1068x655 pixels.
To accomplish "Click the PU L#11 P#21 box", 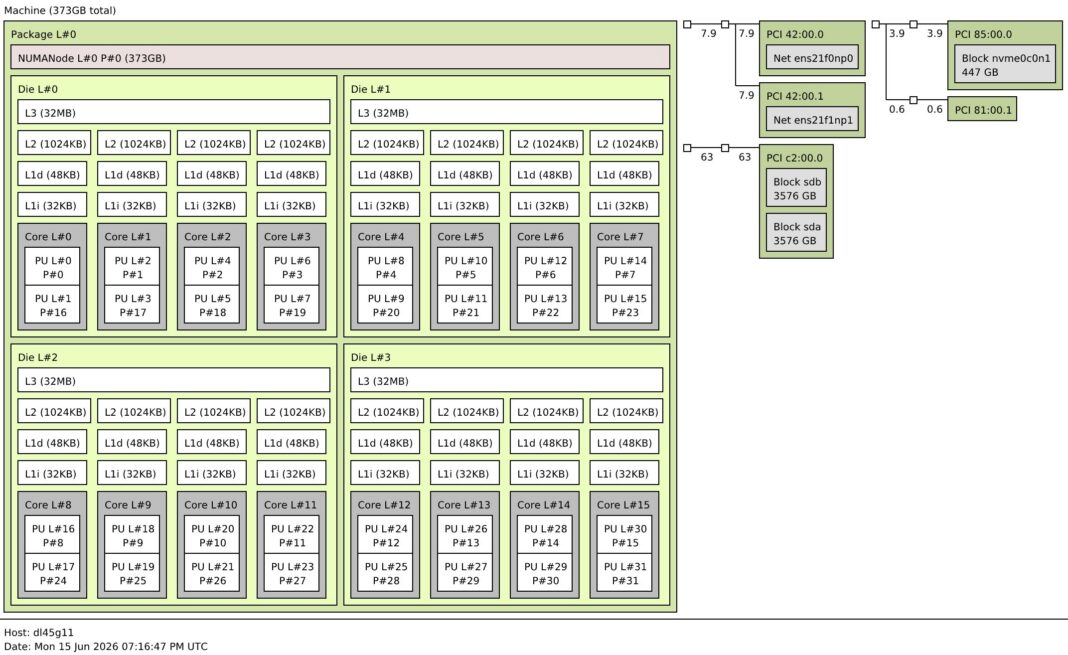I will point(465,304).
